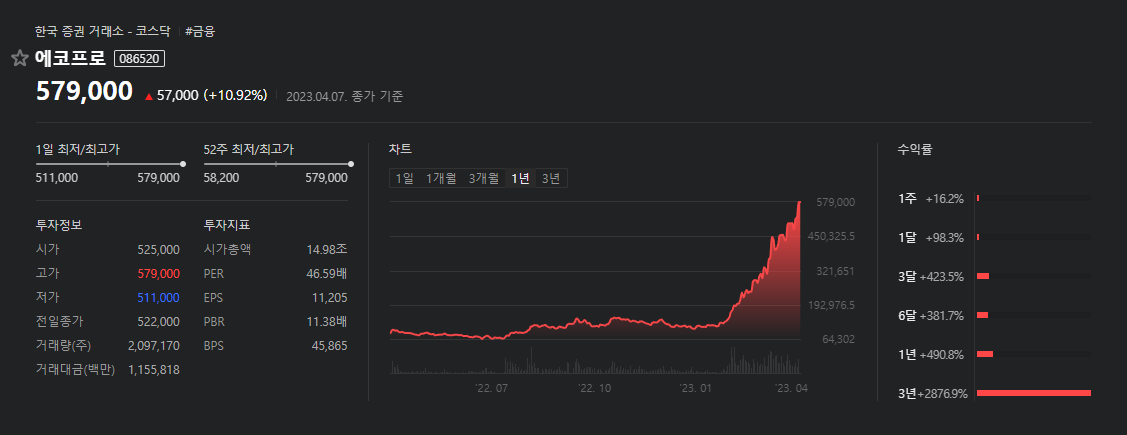Click the 시가총액 value 14.98조
The image size is (1127, 435).
327,249
